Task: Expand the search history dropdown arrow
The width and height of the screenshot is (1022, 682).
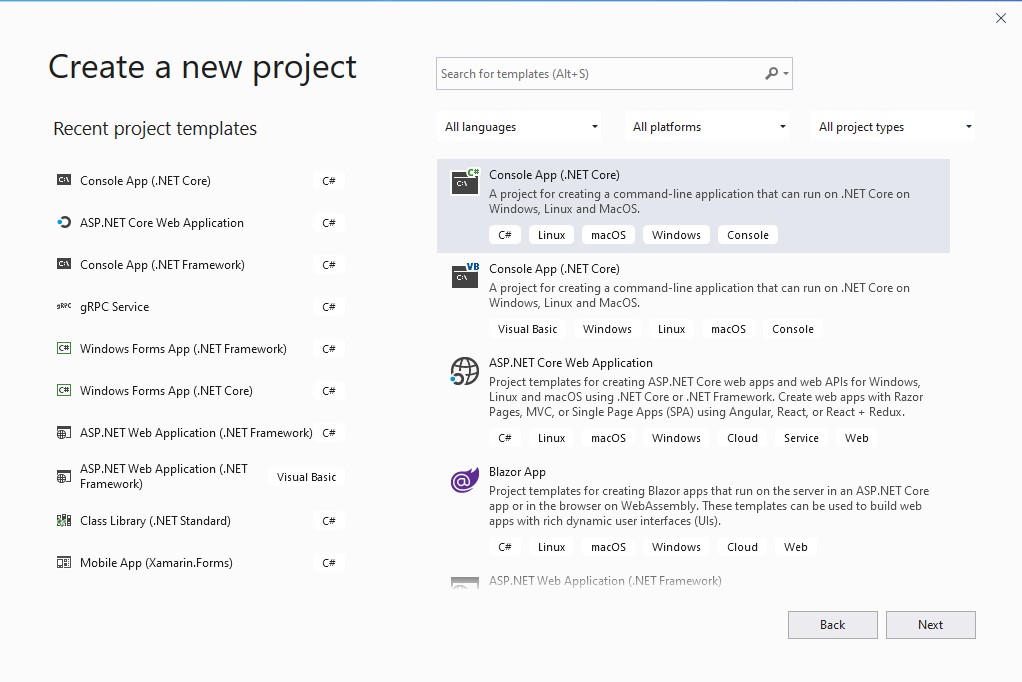Action: 786,73
